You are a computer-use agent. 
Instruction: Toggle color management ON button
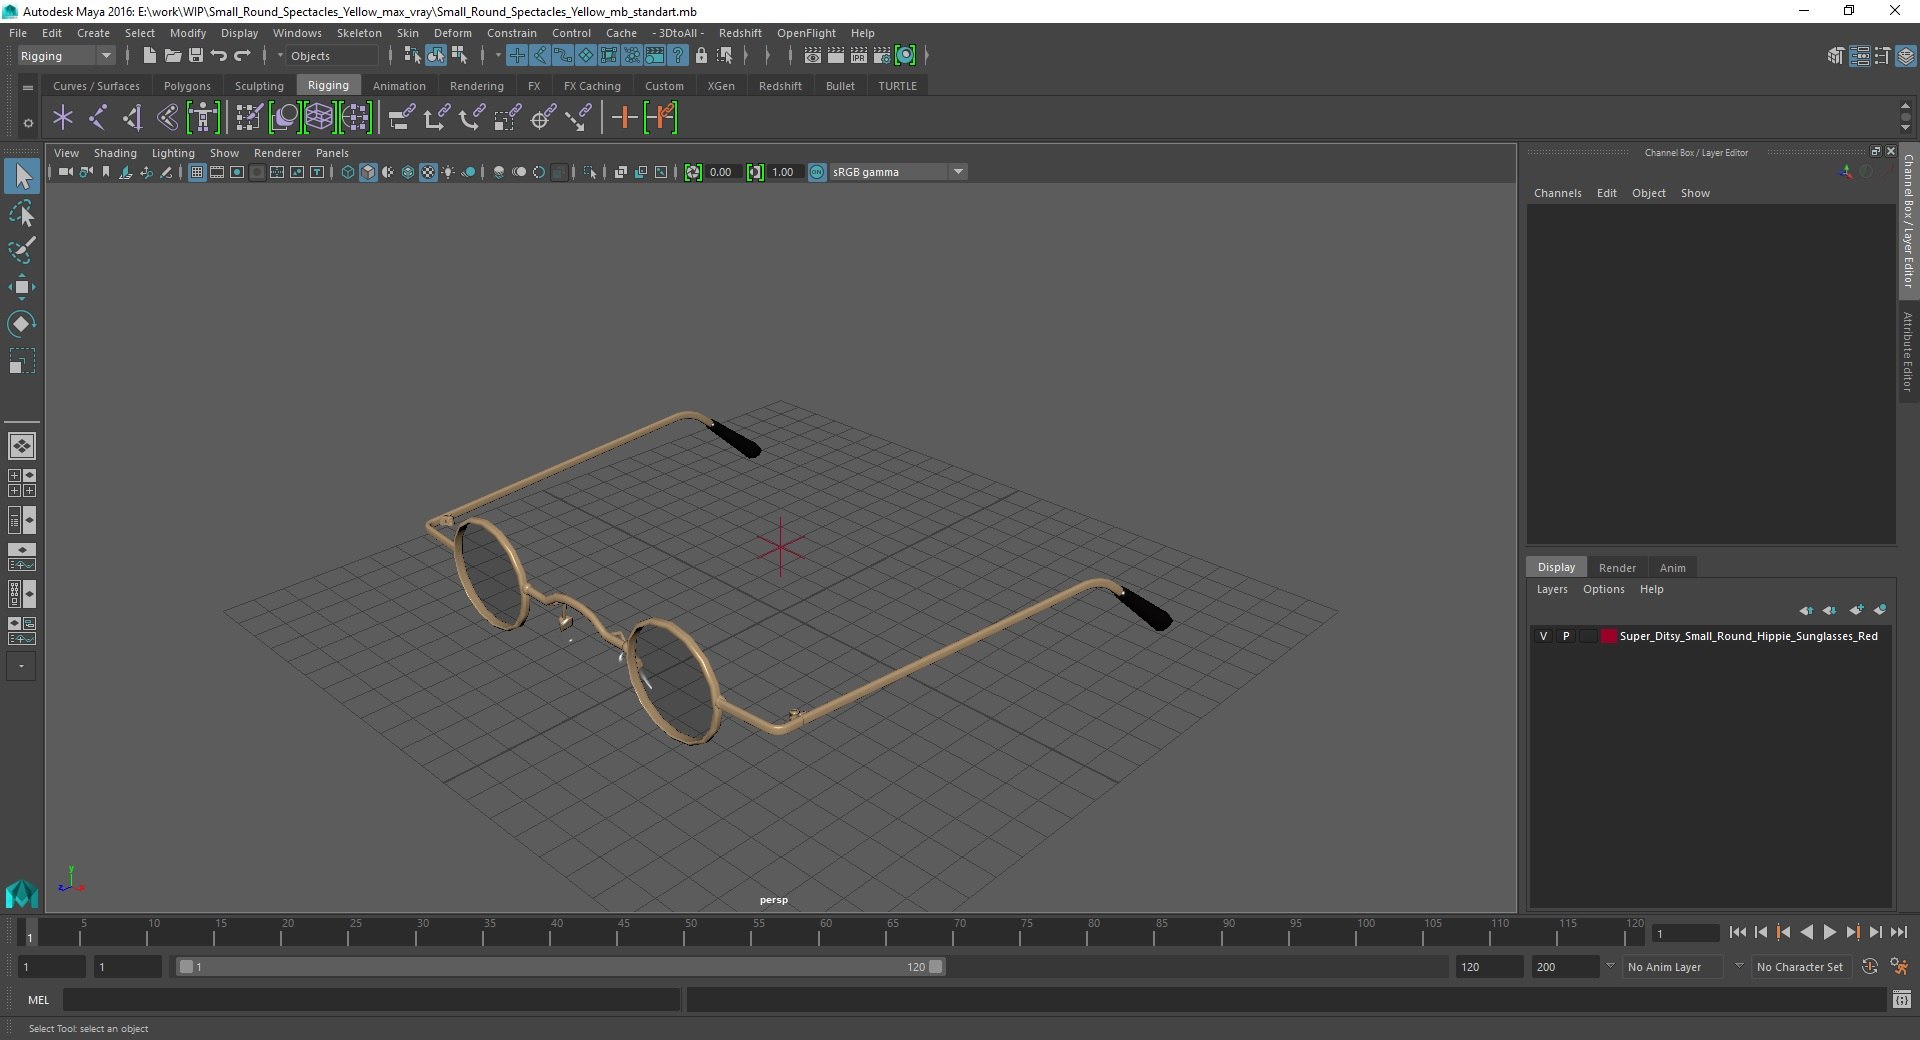817,172
